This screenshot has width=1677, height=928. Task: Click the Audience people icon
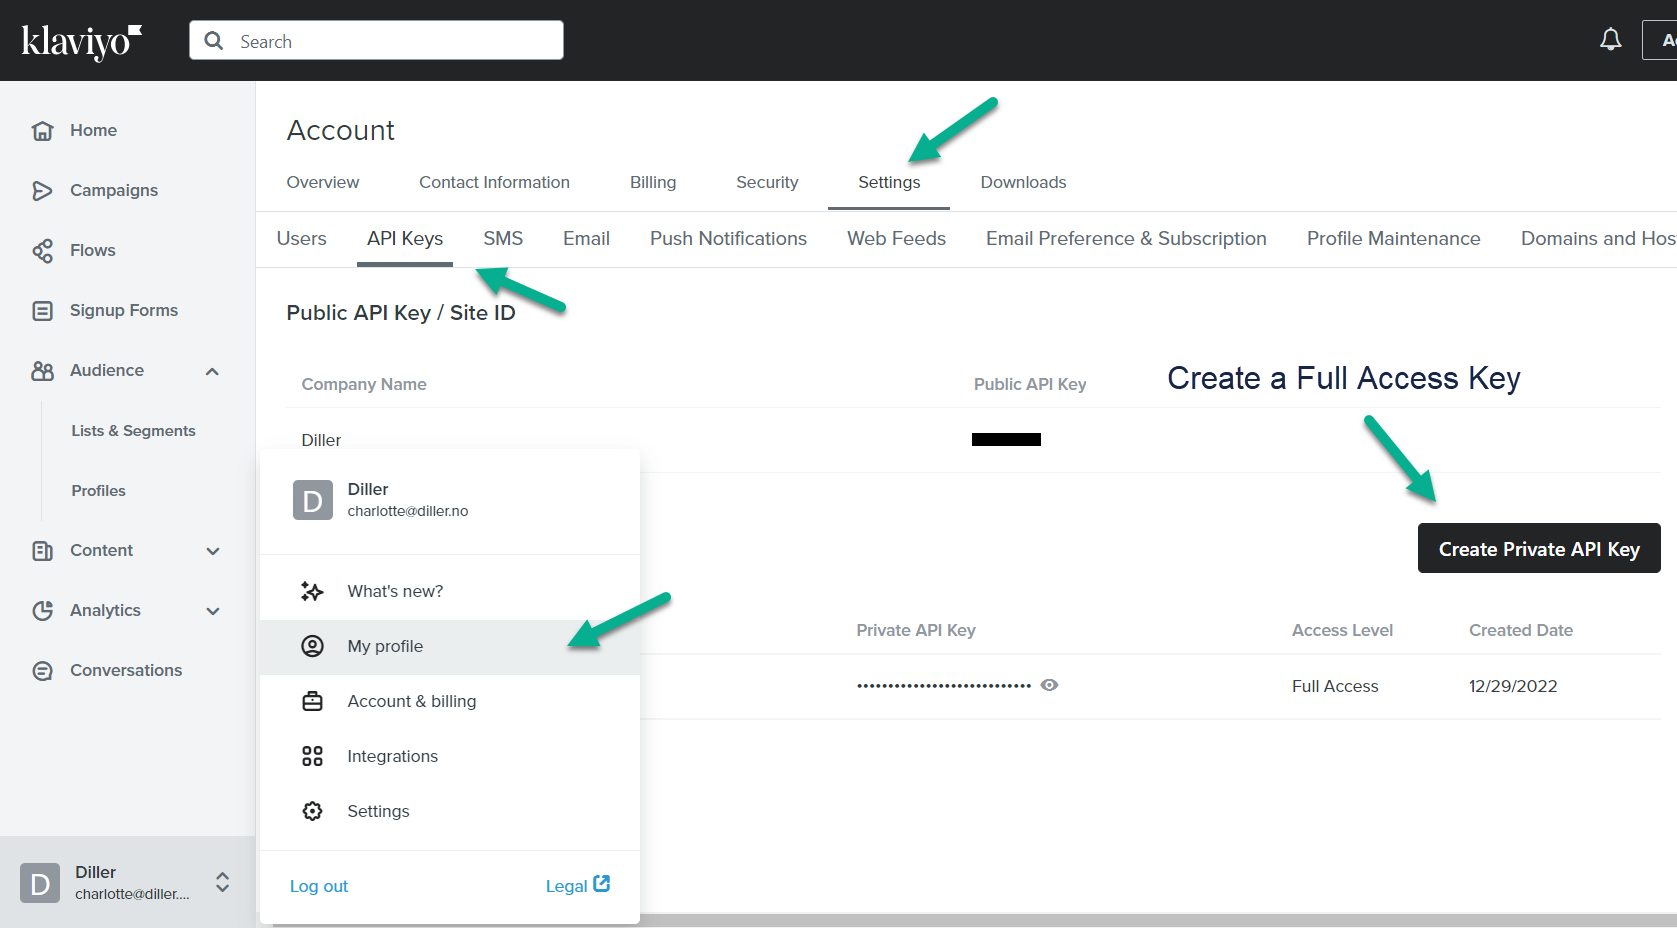(42, 370)
